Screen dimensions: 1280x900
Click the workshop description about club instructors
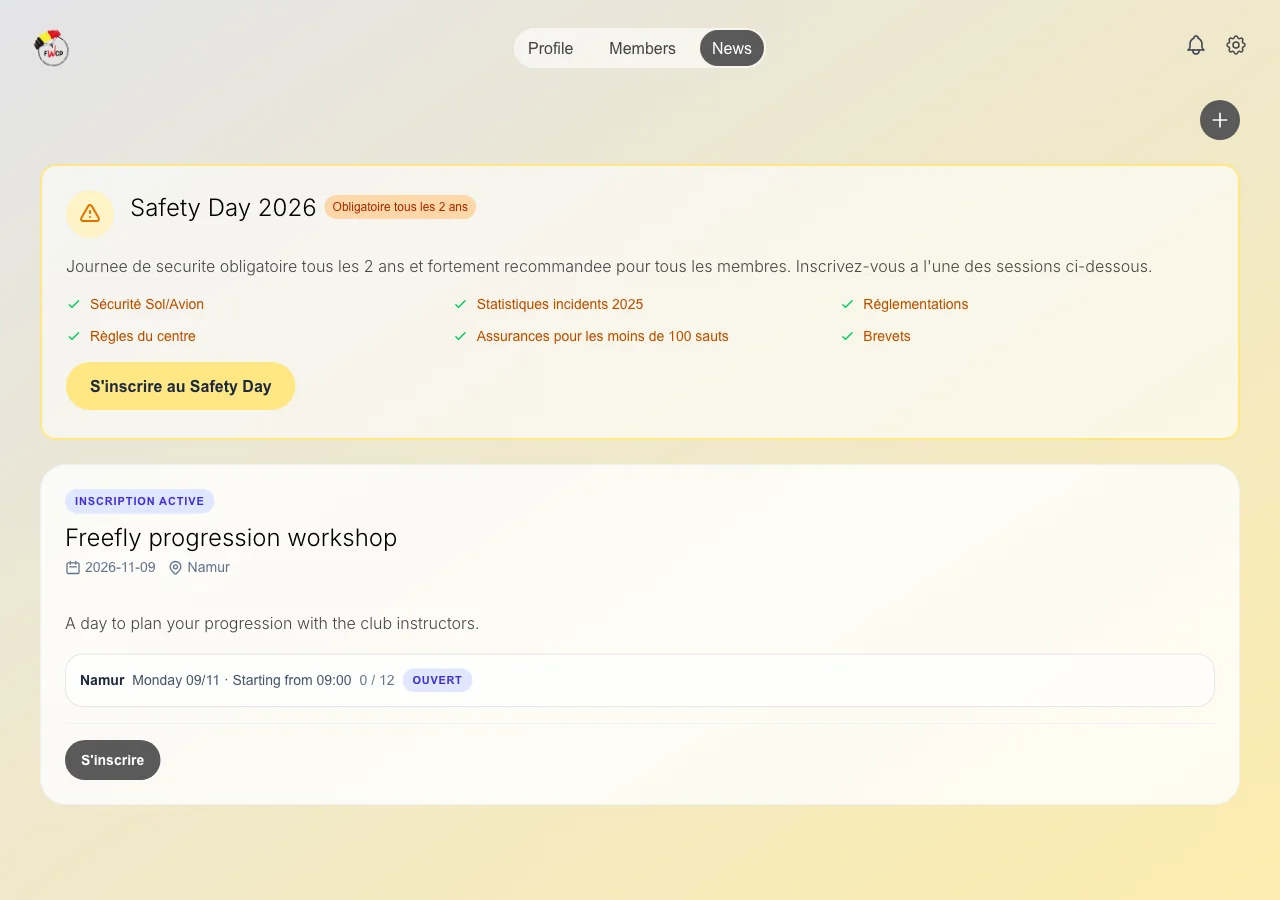click(x=272, y=623)
